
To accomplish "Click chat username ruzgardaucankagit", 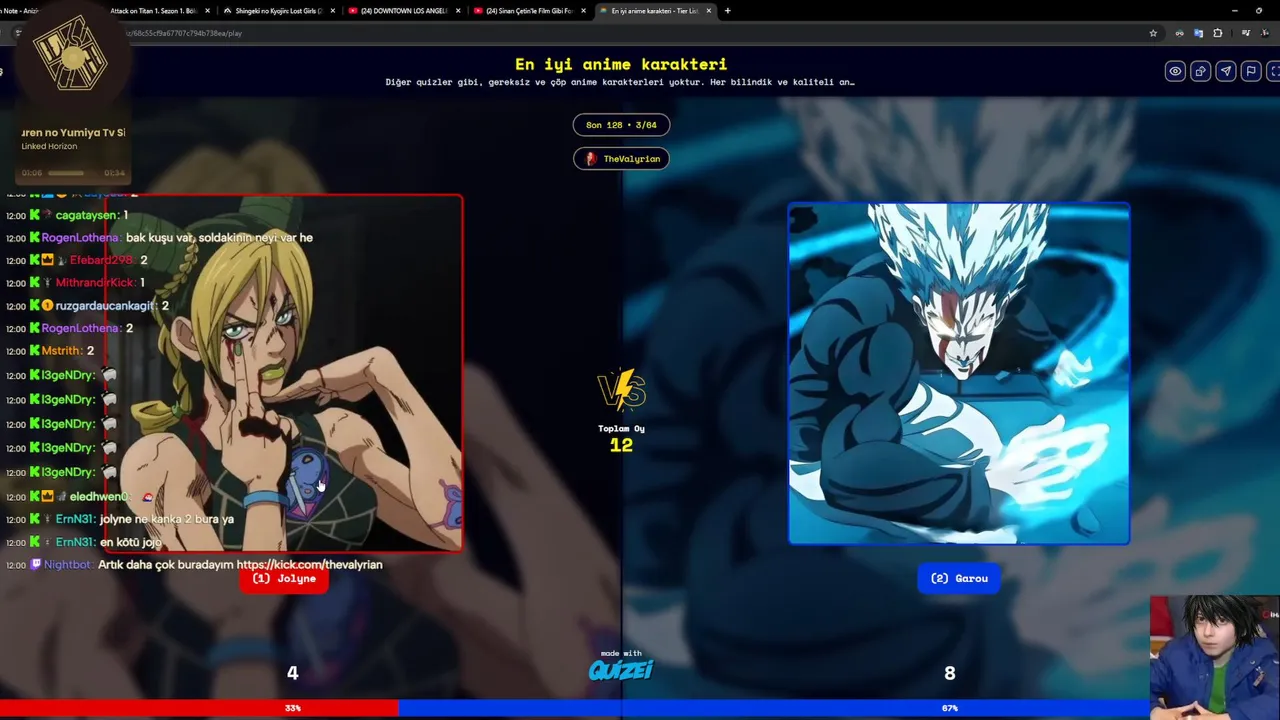I will [x=105, y=306].
